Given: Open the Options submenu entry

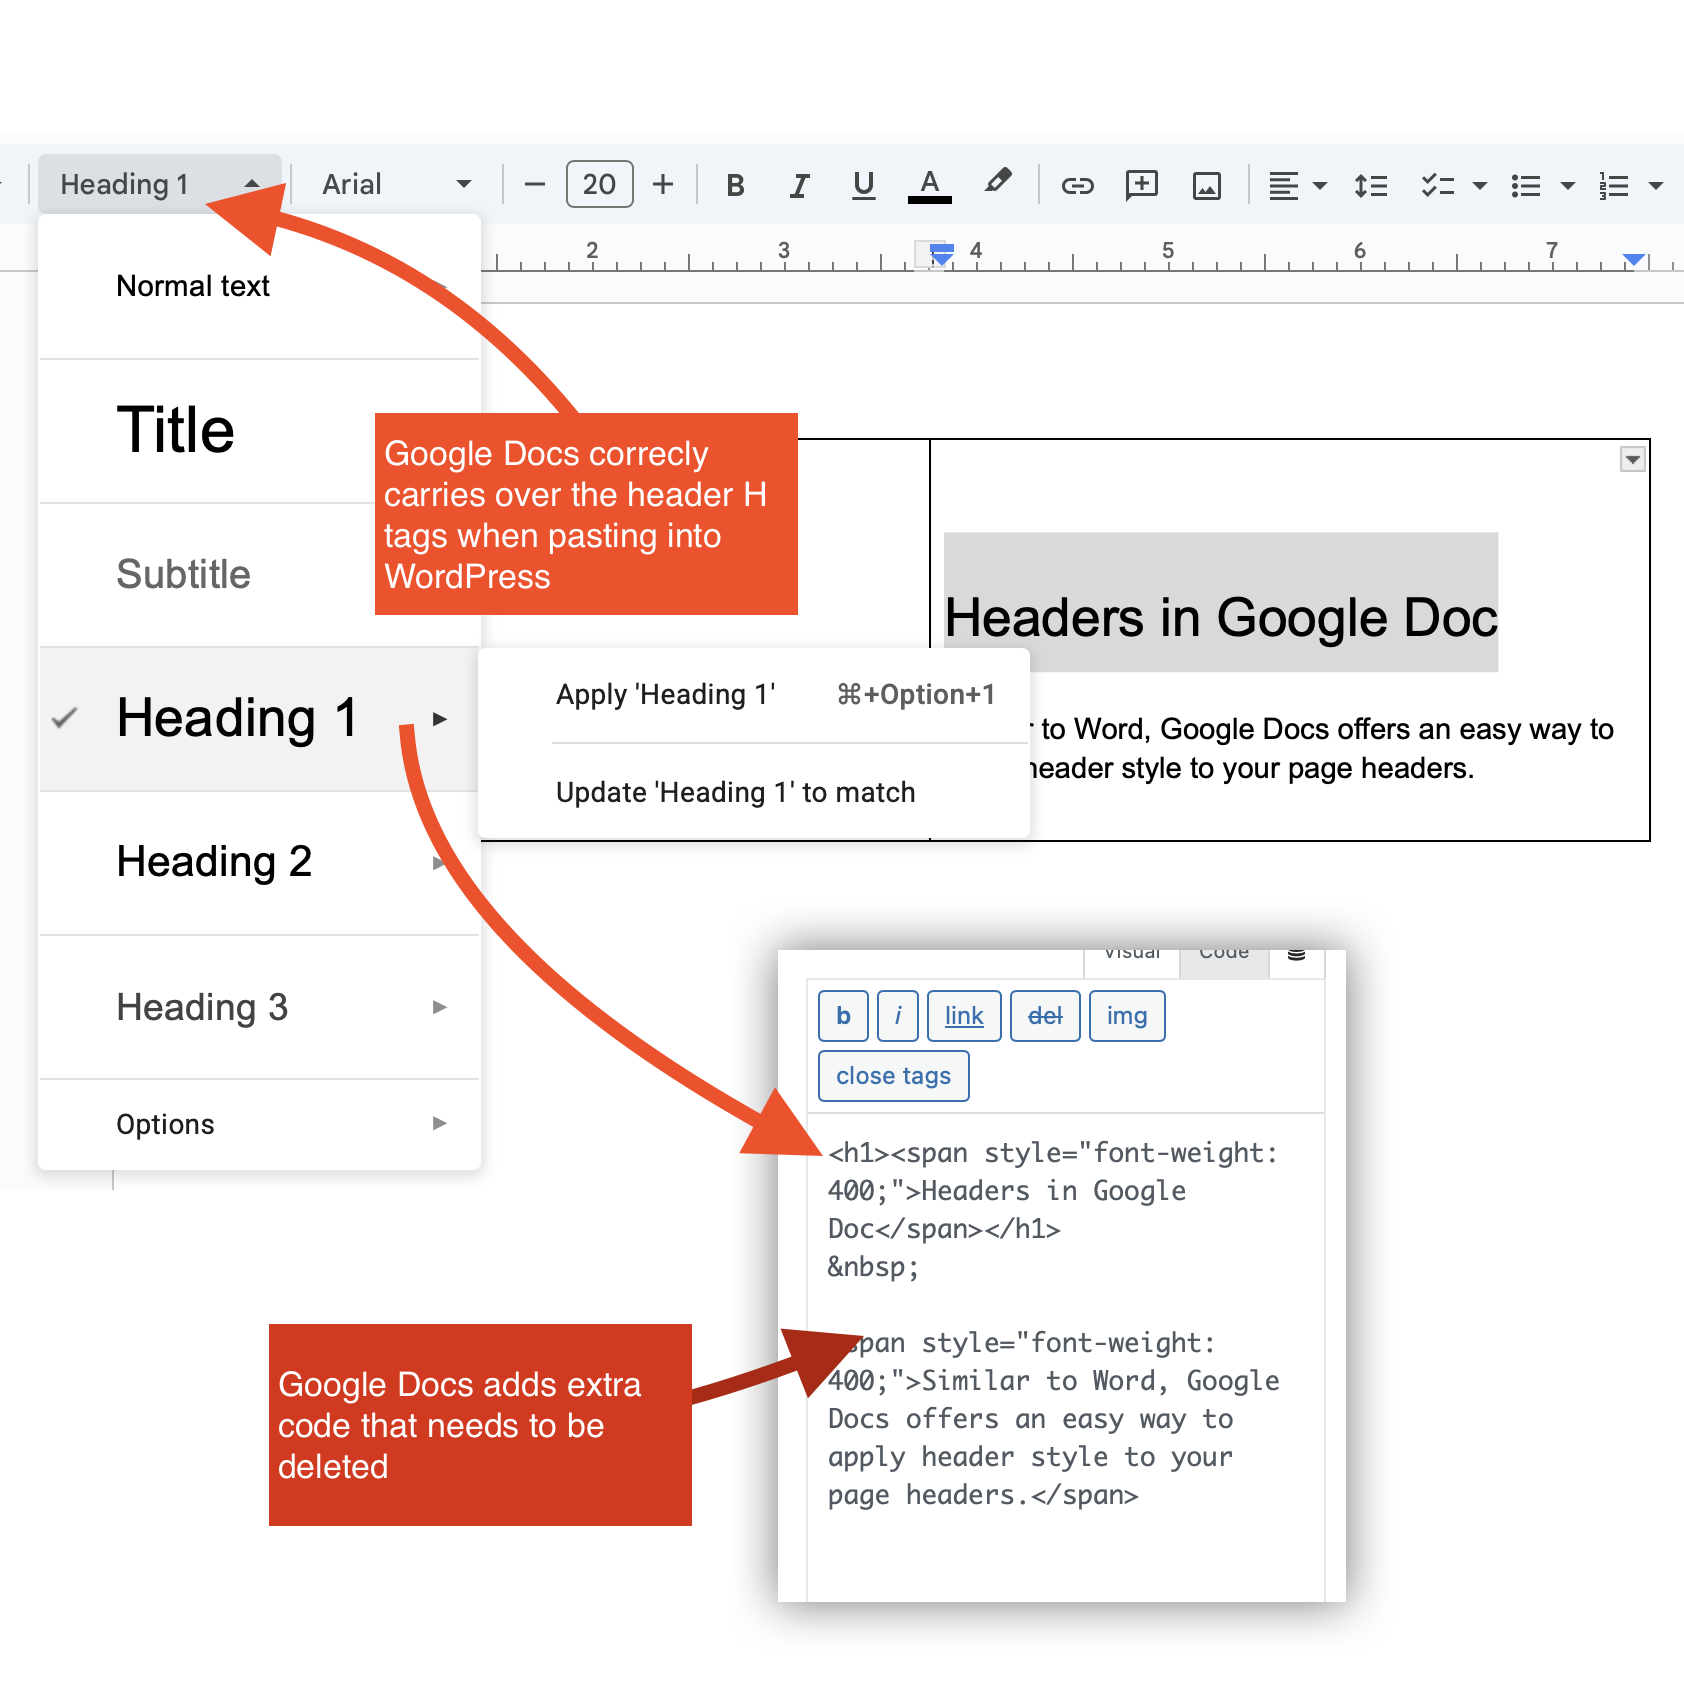Looking at the screenshot, I should (259, 1124).
